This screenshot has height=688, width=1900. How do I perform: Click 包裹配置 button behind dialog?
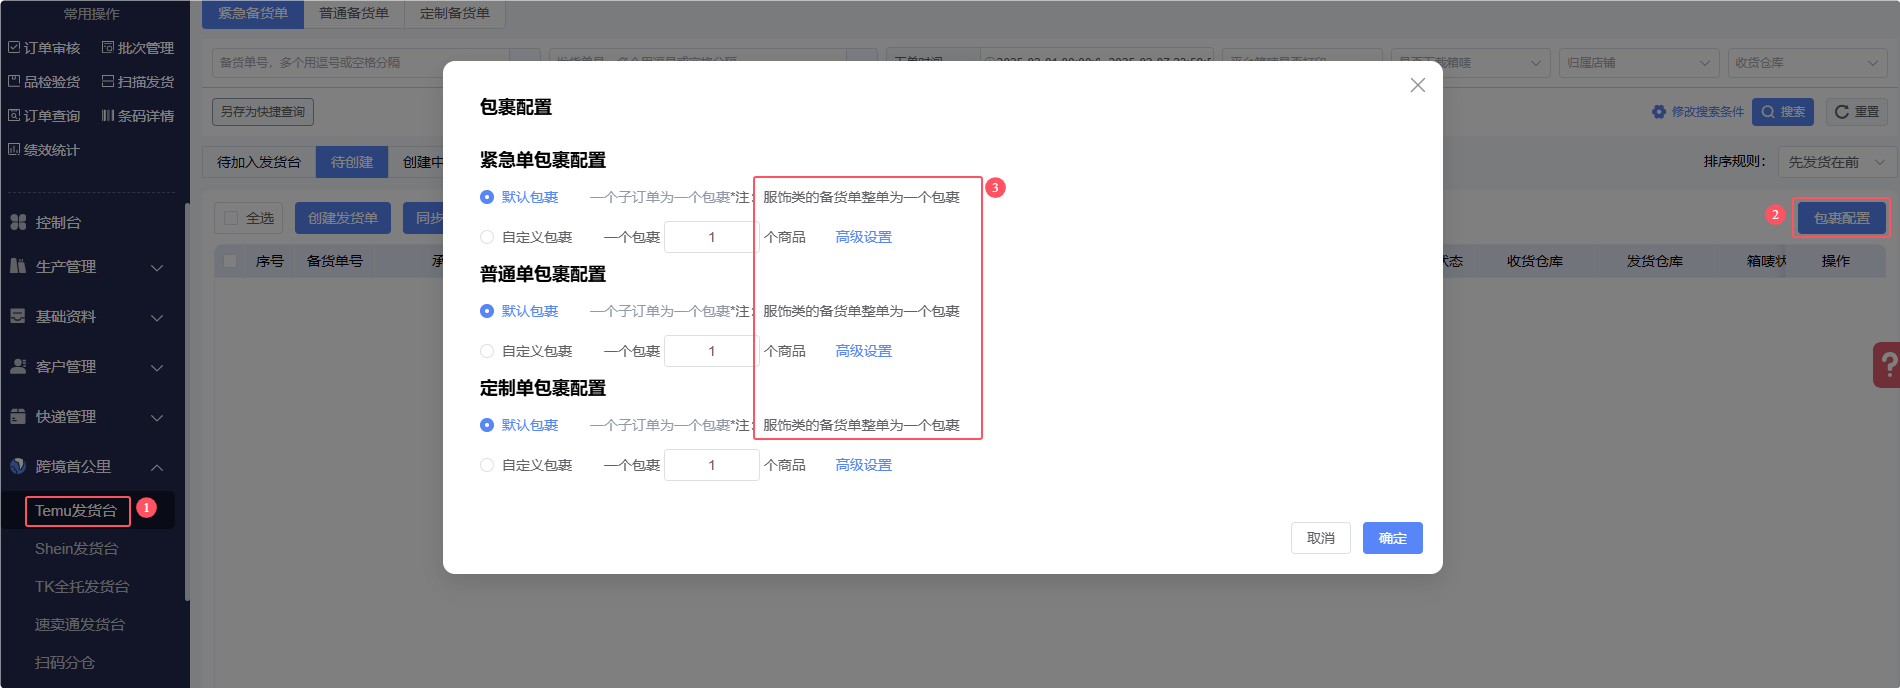point(1842,218)
